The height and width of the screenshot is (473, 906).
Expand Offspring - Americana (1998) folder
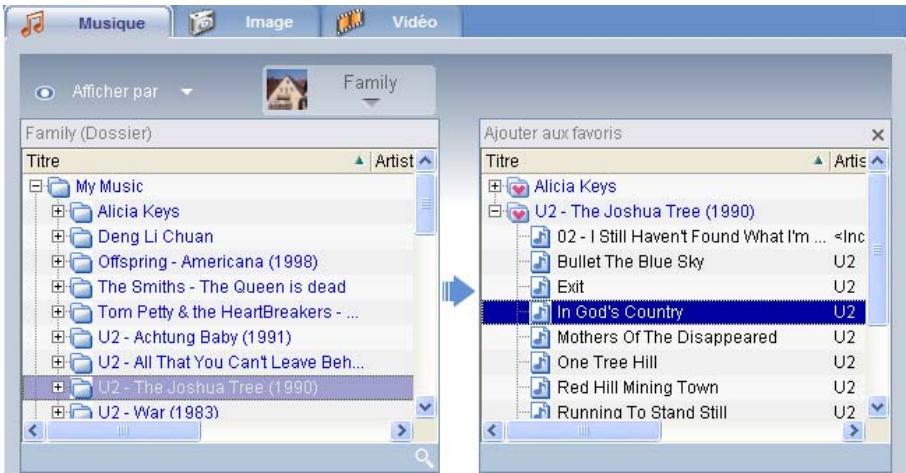coord(58,262)
